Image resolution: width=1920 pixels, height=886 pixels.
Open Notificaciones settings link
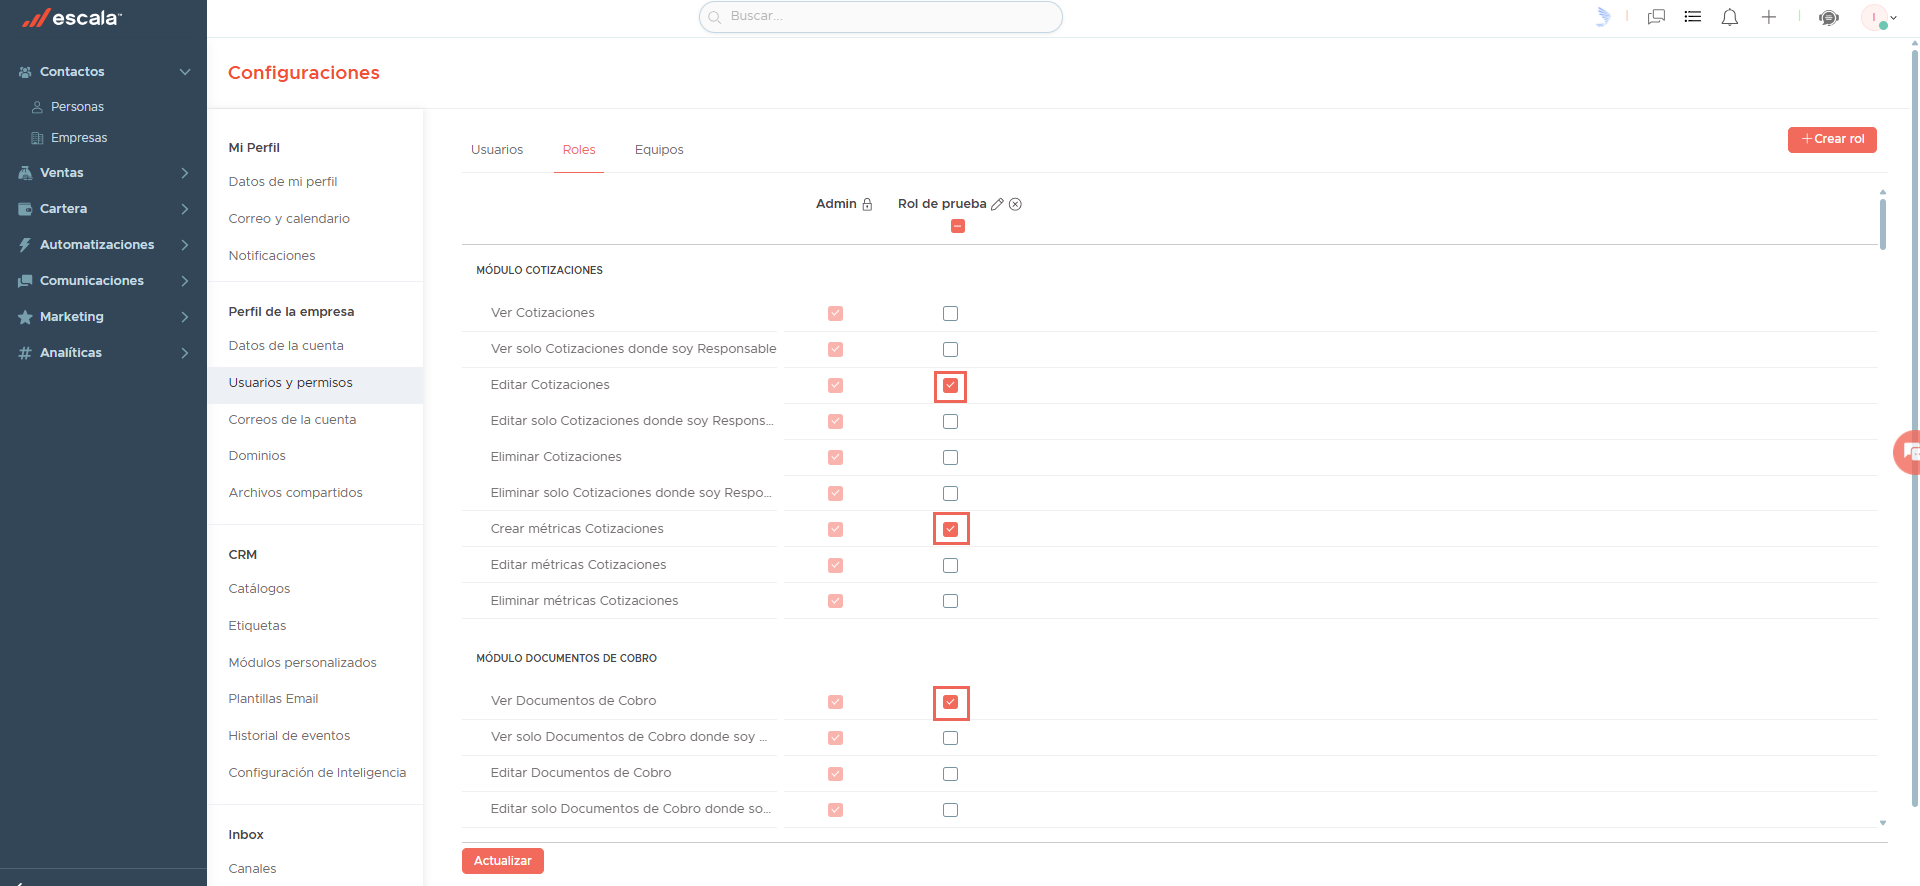(272, 256)
